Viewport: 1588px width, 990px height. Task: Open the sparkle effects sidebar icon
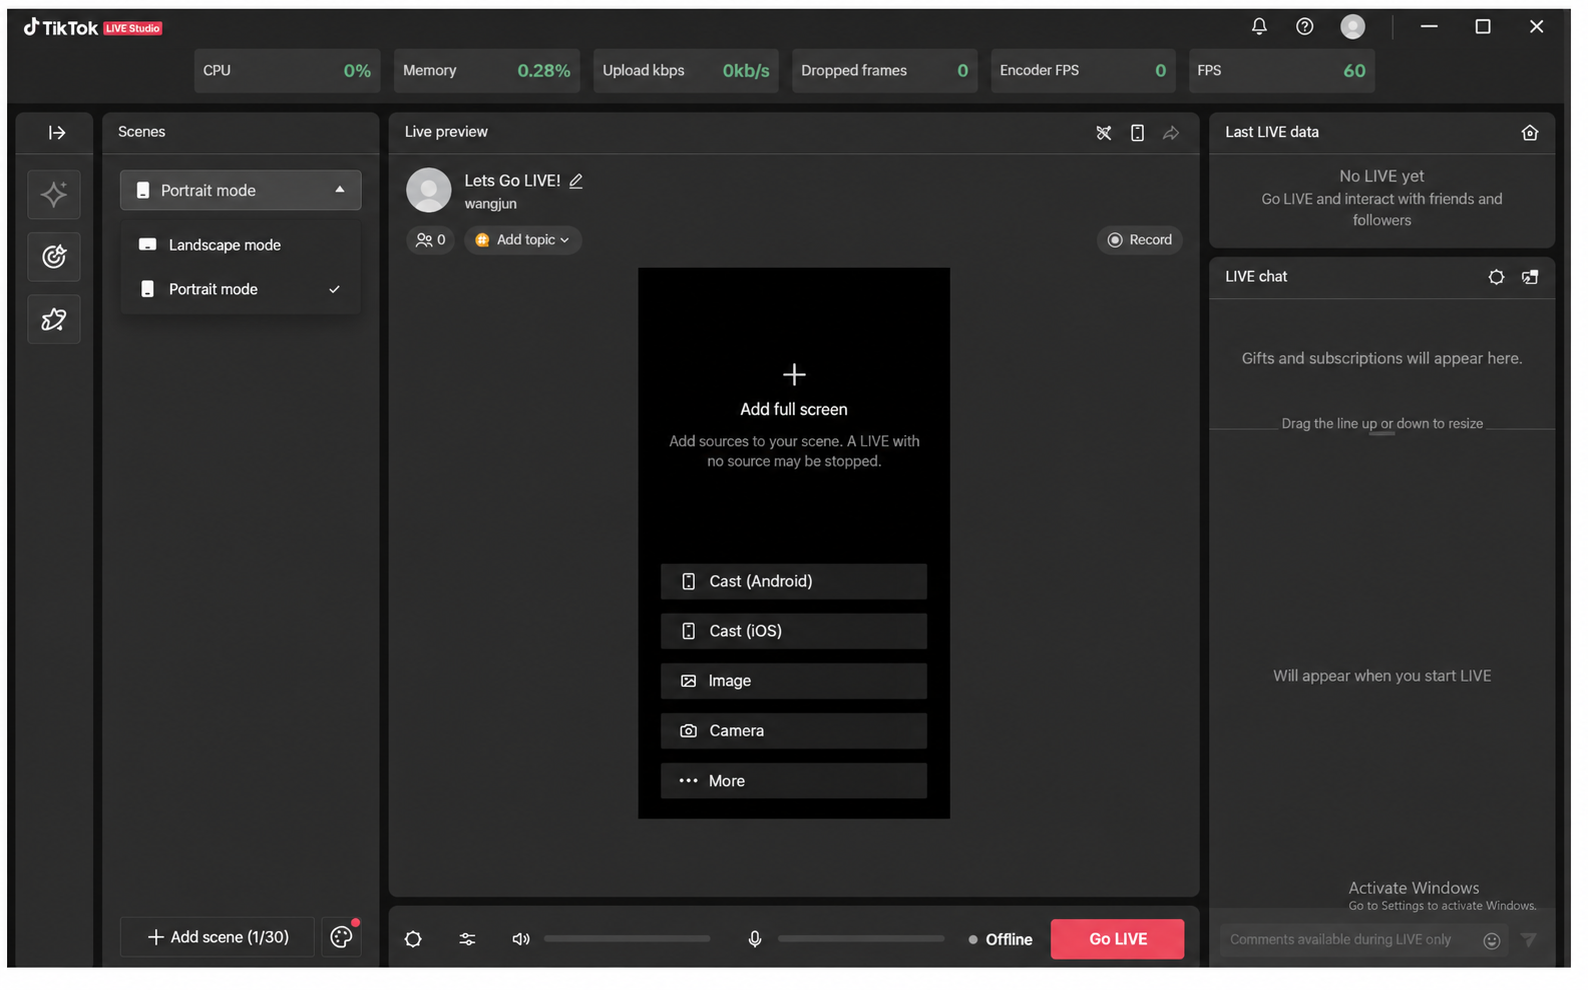tap(54, 194)
